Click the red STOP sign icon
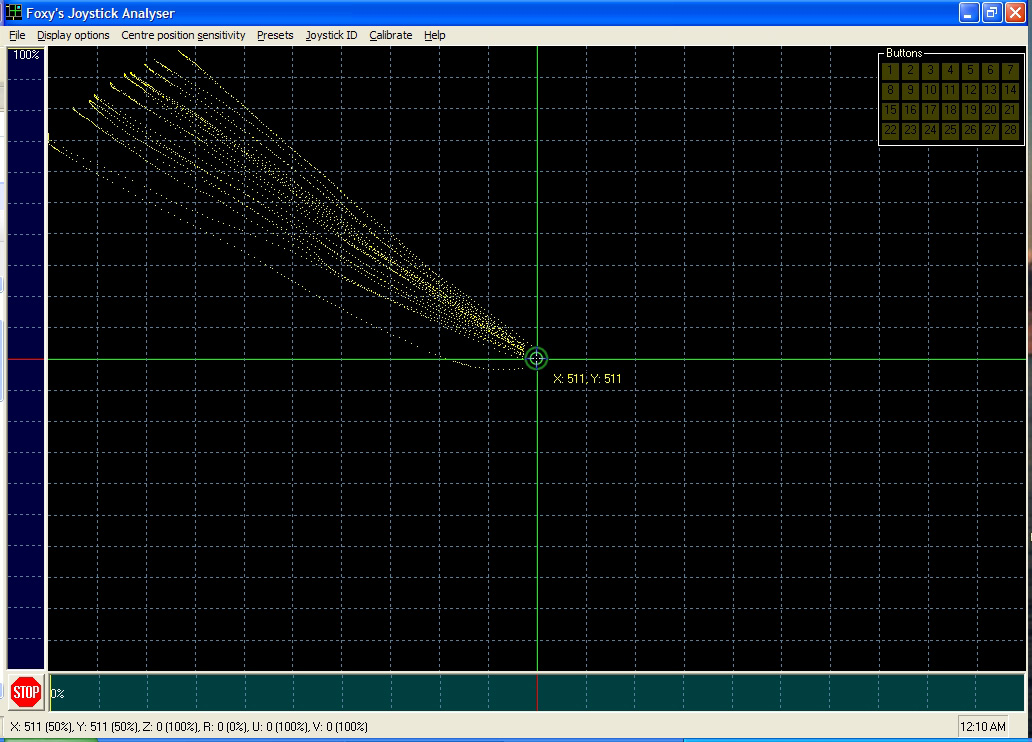1032x742 pixels. point(26,692)
